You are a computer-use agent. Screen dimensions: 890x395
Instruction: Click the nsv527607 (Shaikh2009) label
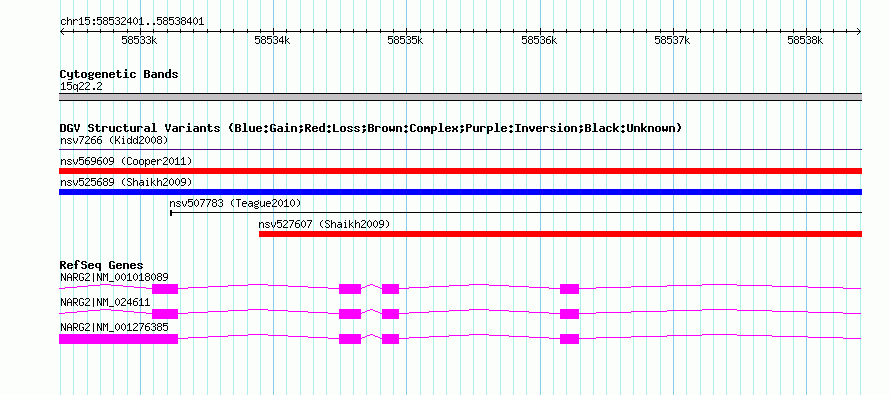coord(325,224)
